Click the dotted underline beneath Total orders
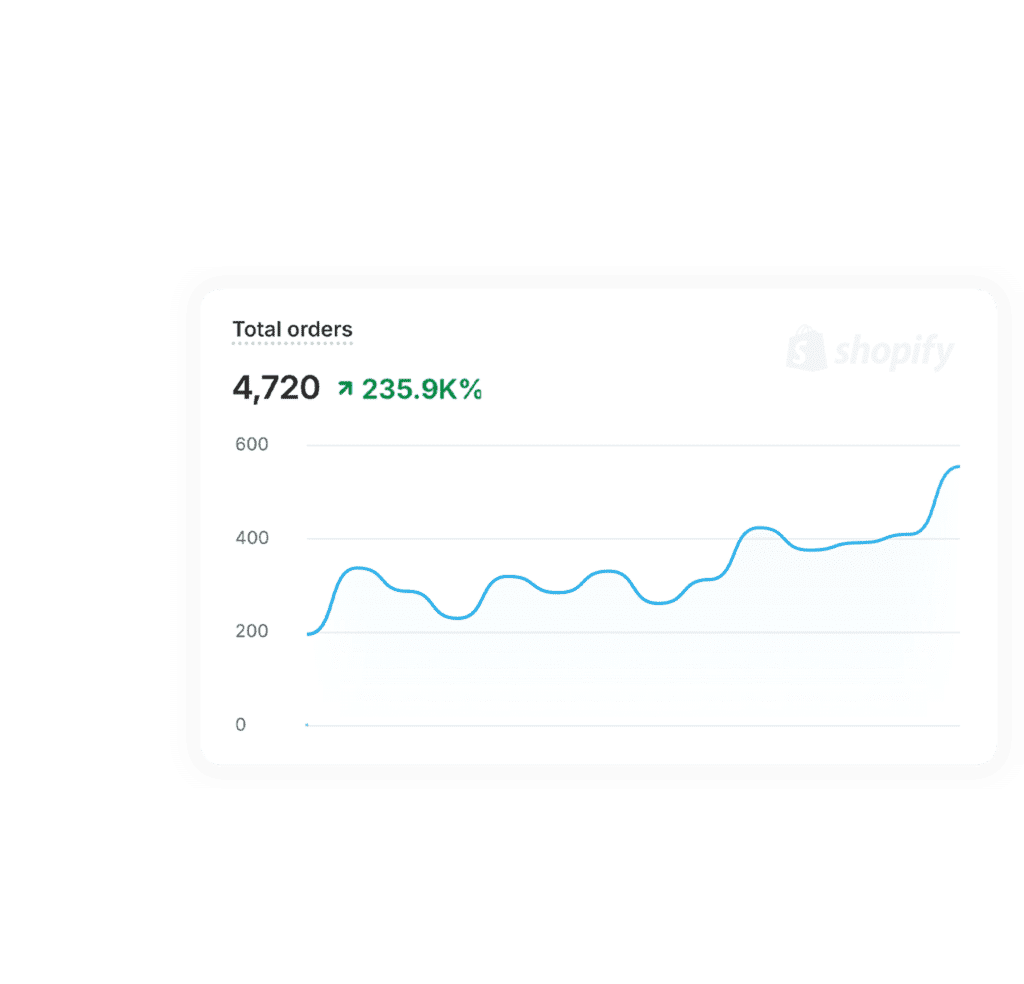Image resolution: width=1024 pixels, height=984 pixels. tap(292, 343)
